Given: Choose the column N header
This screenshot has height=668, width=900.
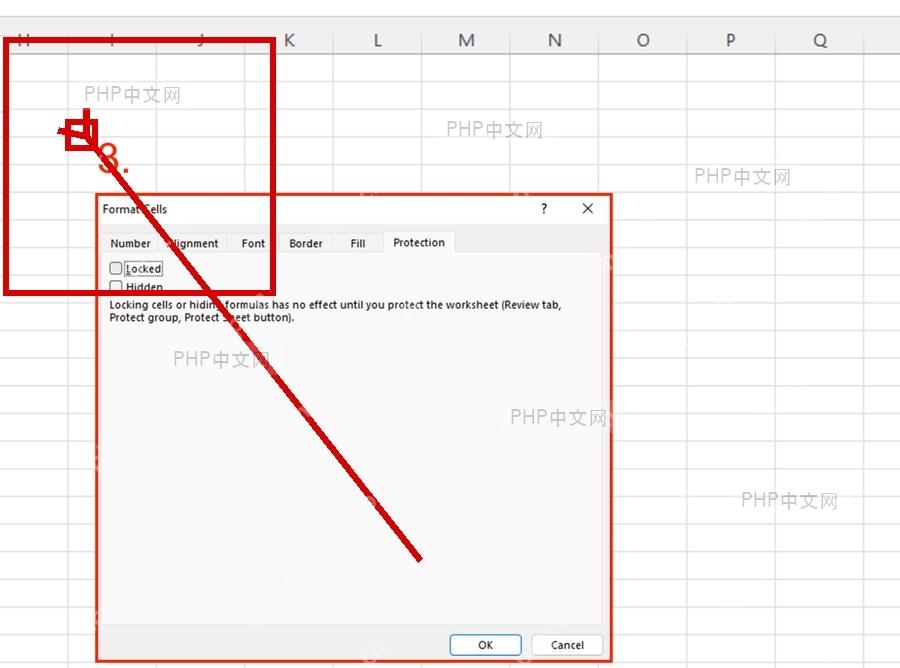Looking at the screenshot, I should click(554, 40).
